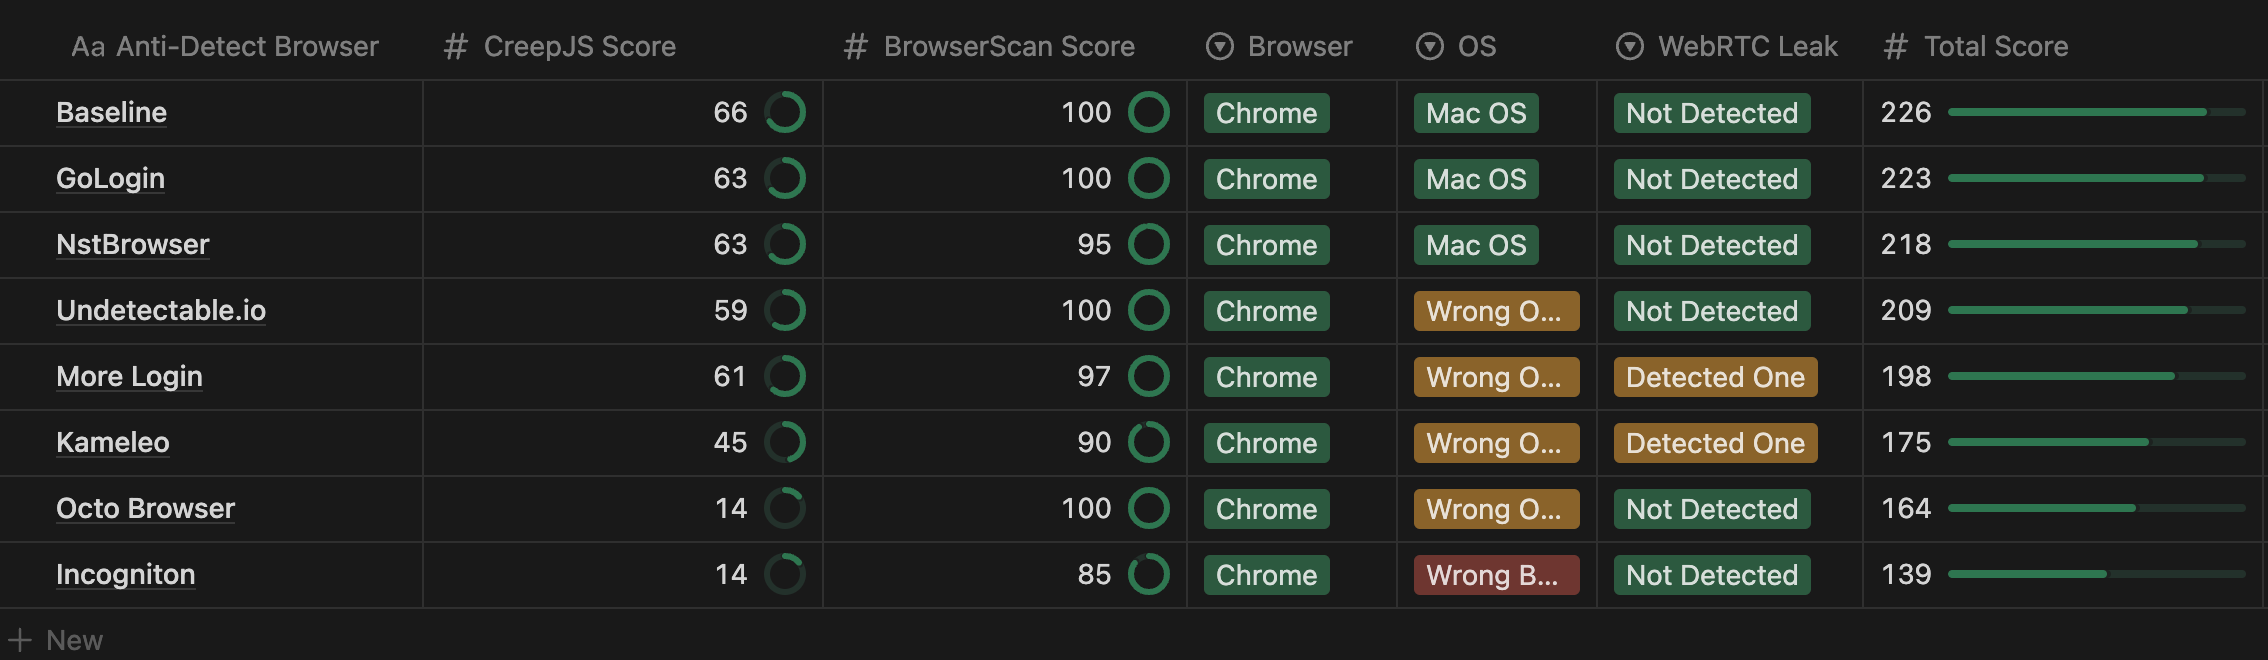Open Wrong B... tag in Incogniton row
The image size is (2268, 660).
point(1497,575)
